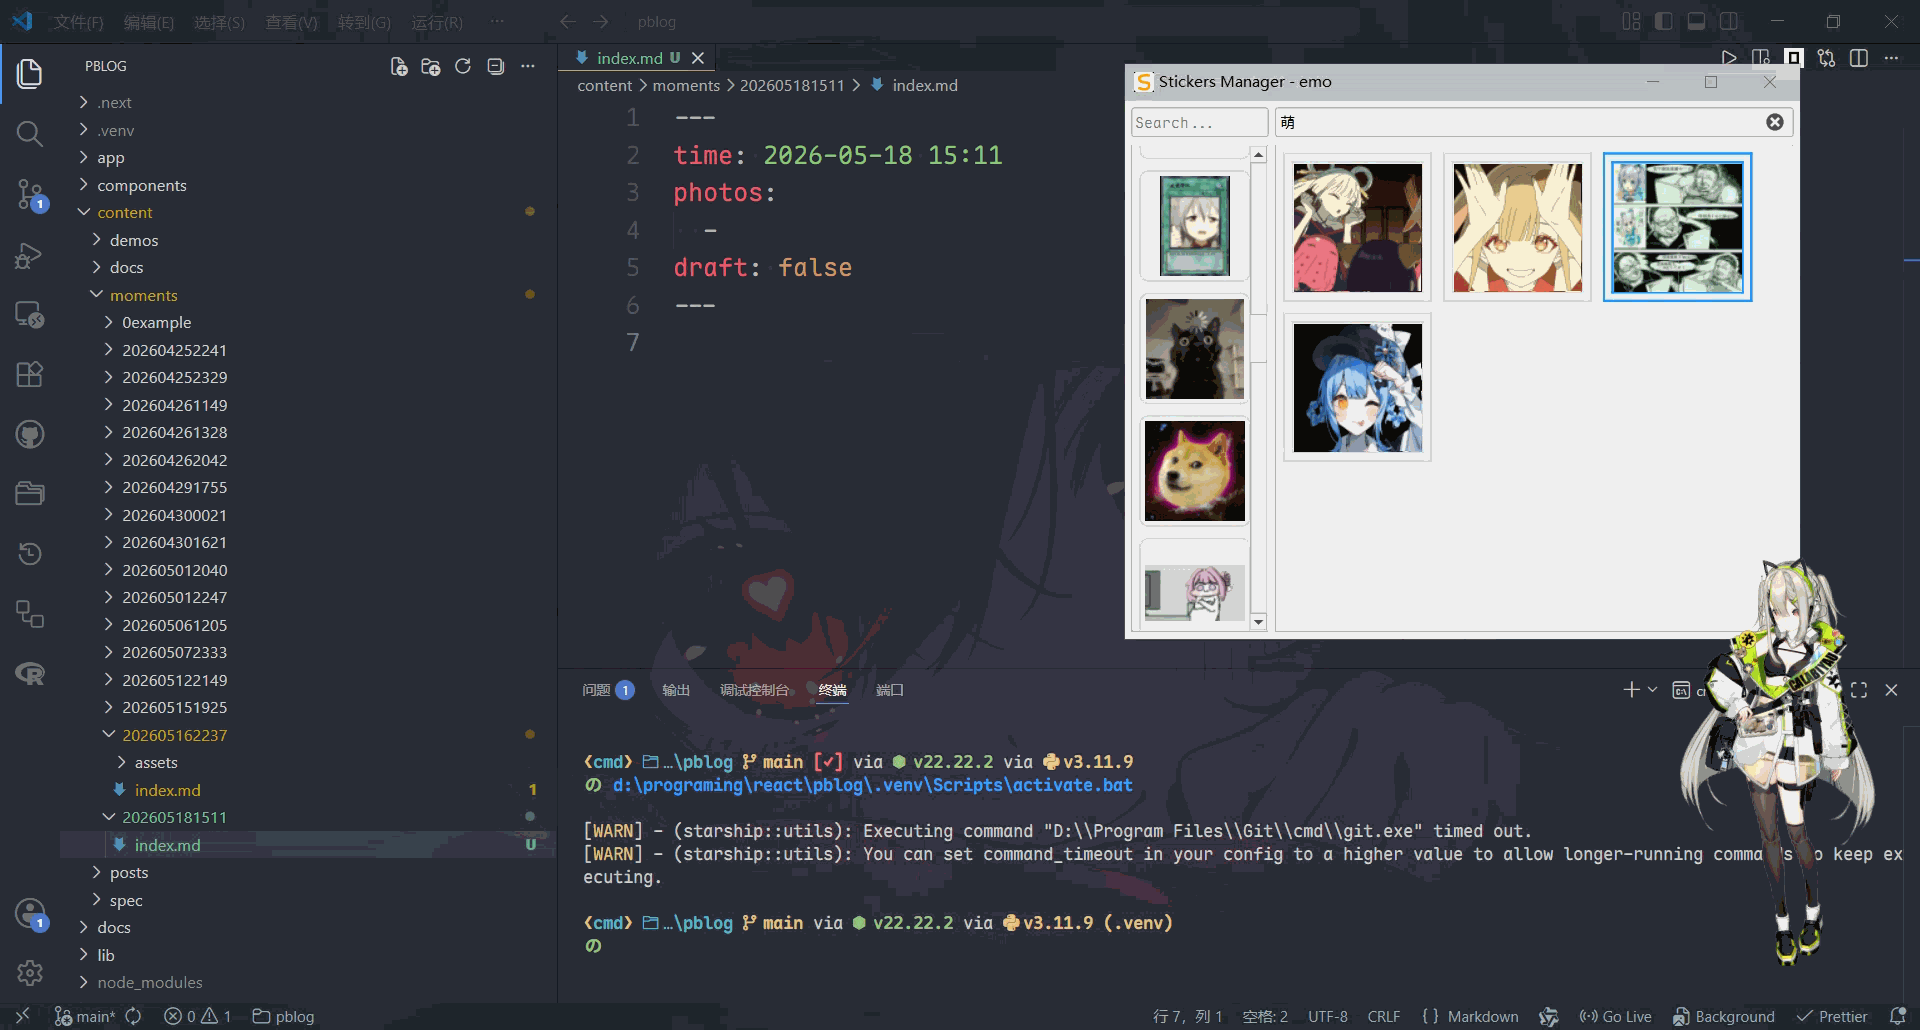
Task: Click the new terminal plus icon
Action: coord(1631,690)
